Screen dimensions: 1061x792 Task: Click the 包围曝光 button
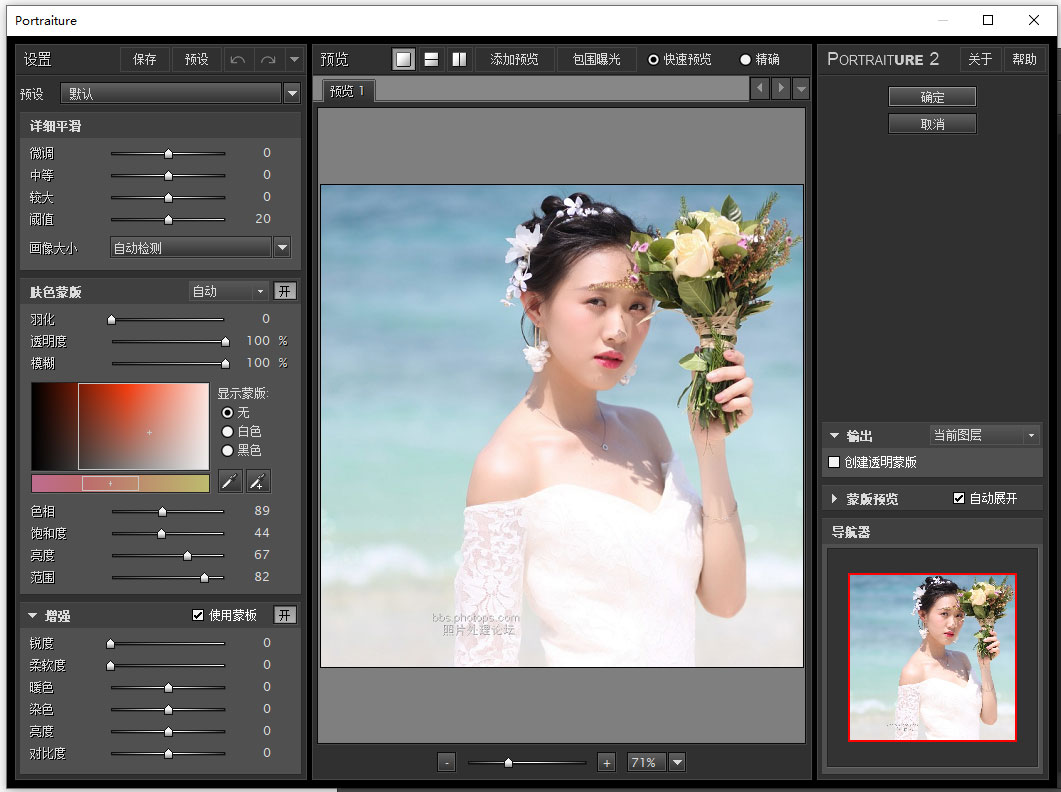[599, 58]
